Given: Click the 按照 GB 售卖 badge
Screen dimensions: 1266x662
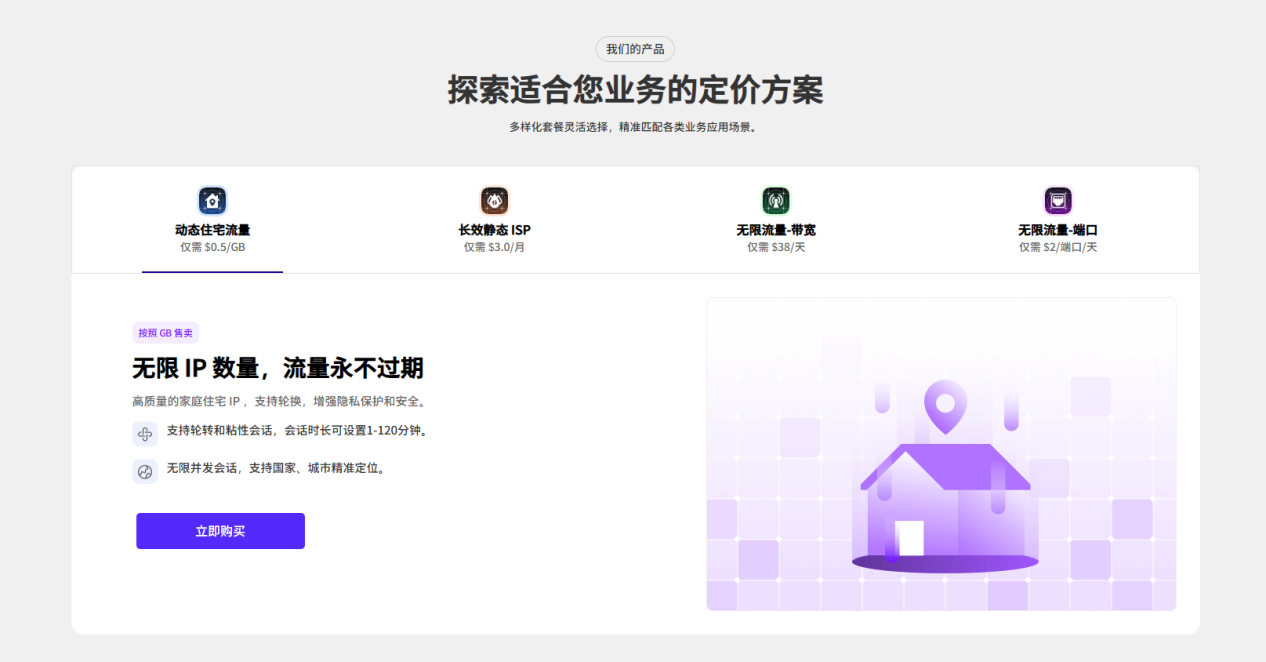Looking at the screenshot, I should click(x=167, y=332).
